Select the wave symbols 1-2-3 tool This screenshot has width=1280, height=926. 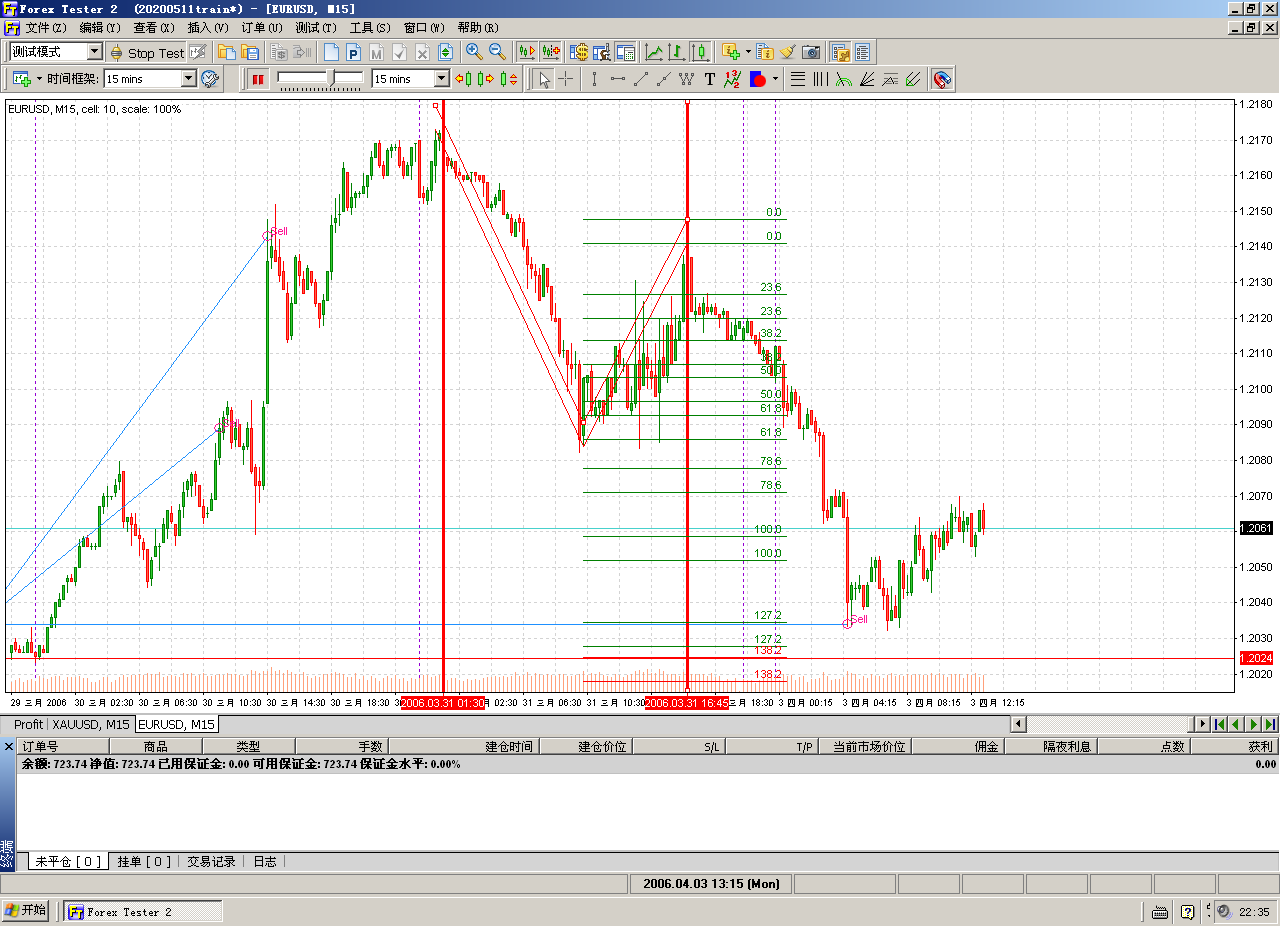coord(732,79)
